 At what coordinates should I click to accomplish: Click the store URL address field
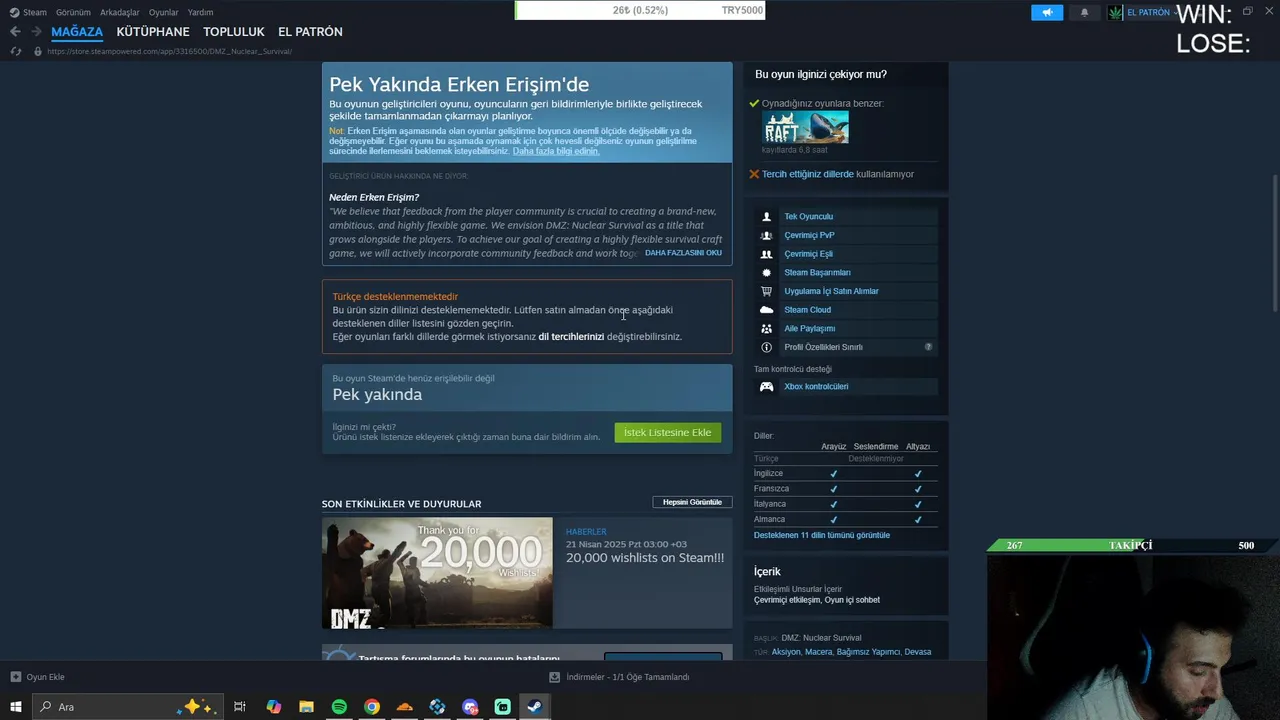pos(170,51)
